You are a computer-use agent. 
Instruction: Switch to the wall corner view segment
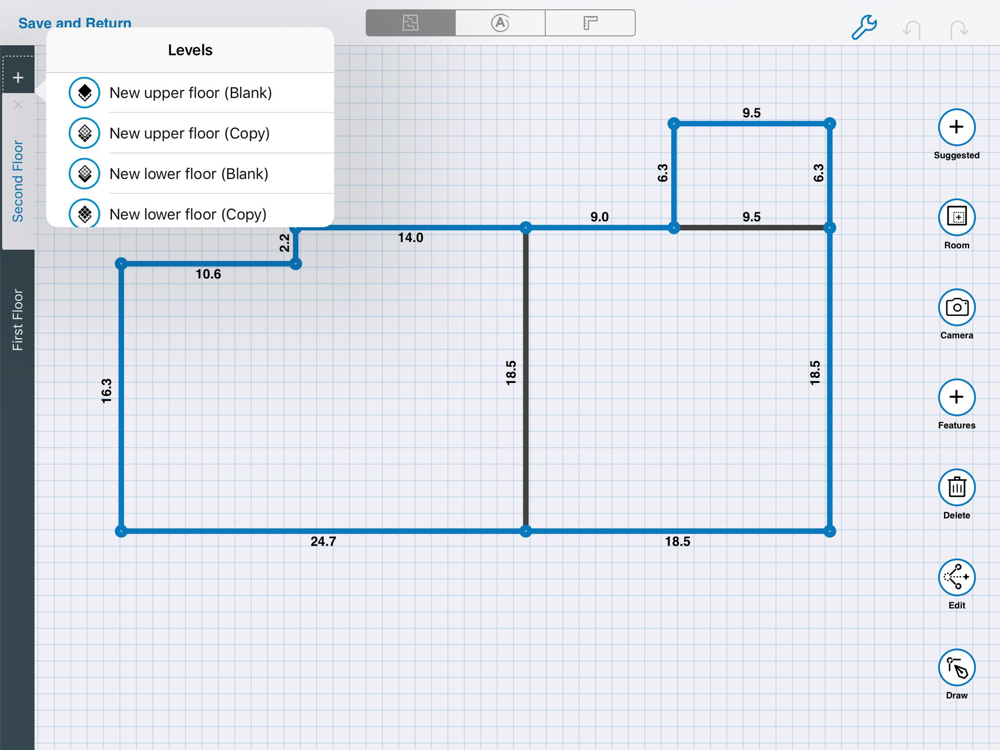590,23
